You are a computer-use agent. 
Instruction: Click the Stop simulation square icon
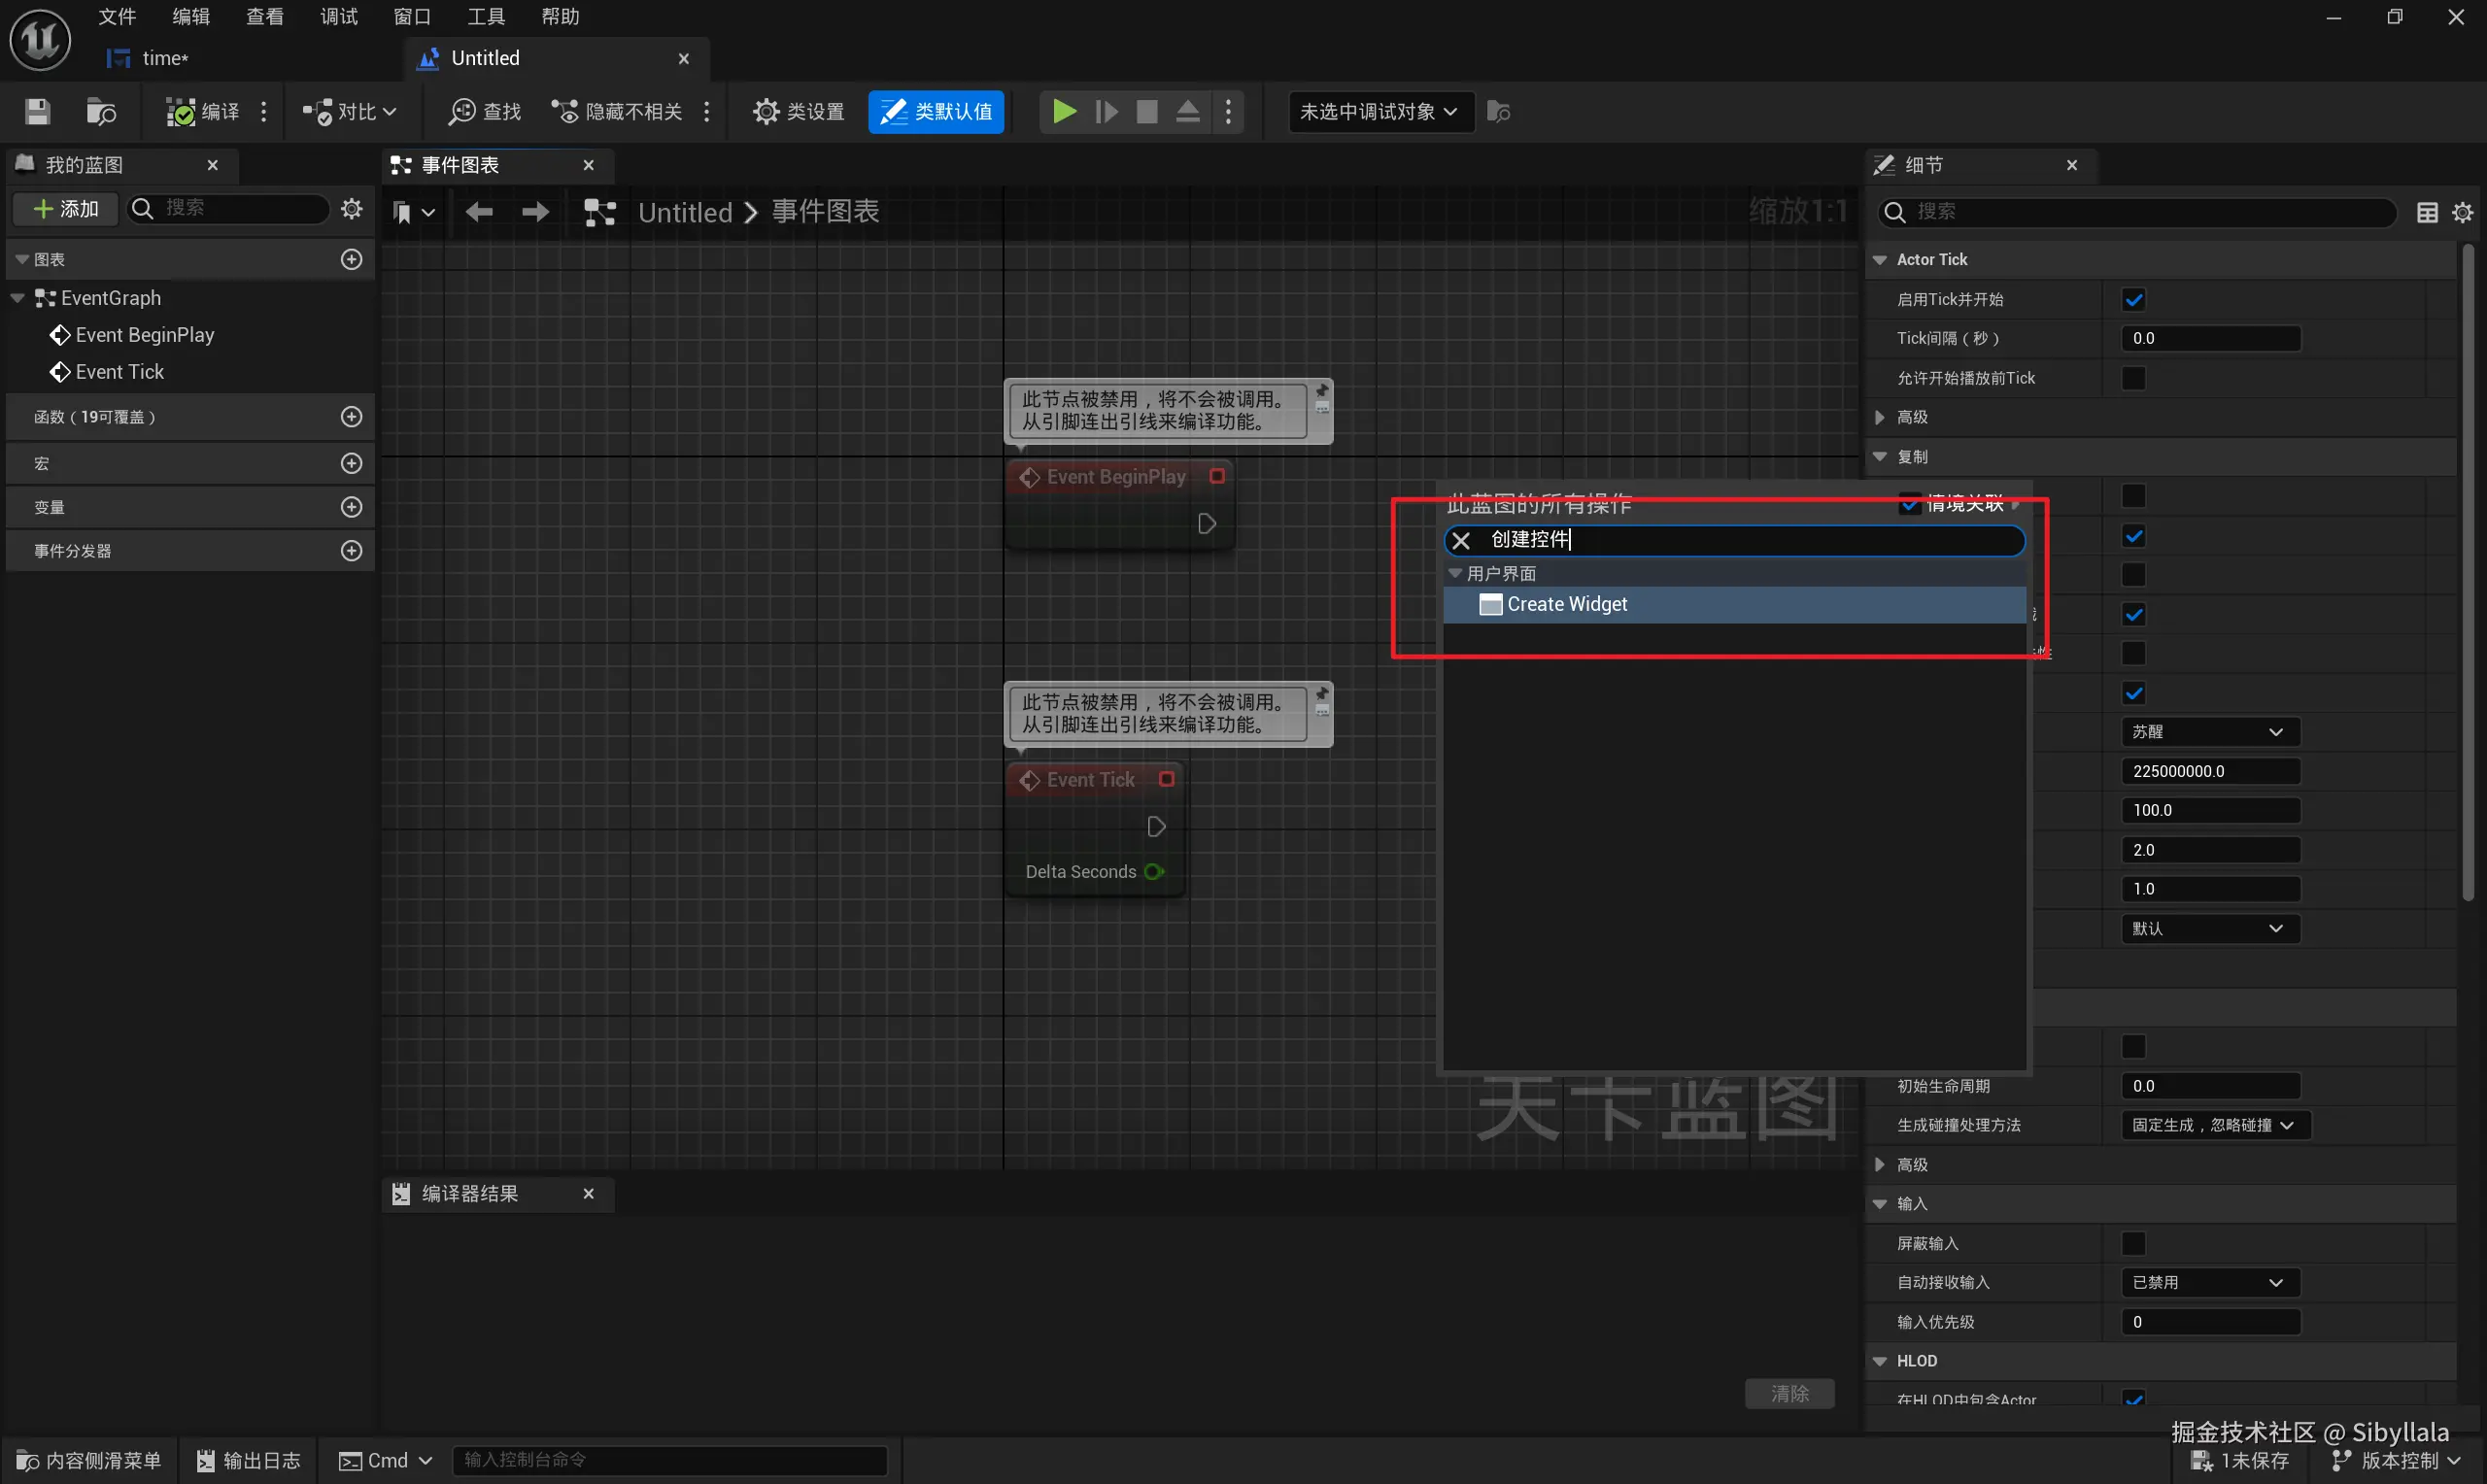(x=1146, y=111)
